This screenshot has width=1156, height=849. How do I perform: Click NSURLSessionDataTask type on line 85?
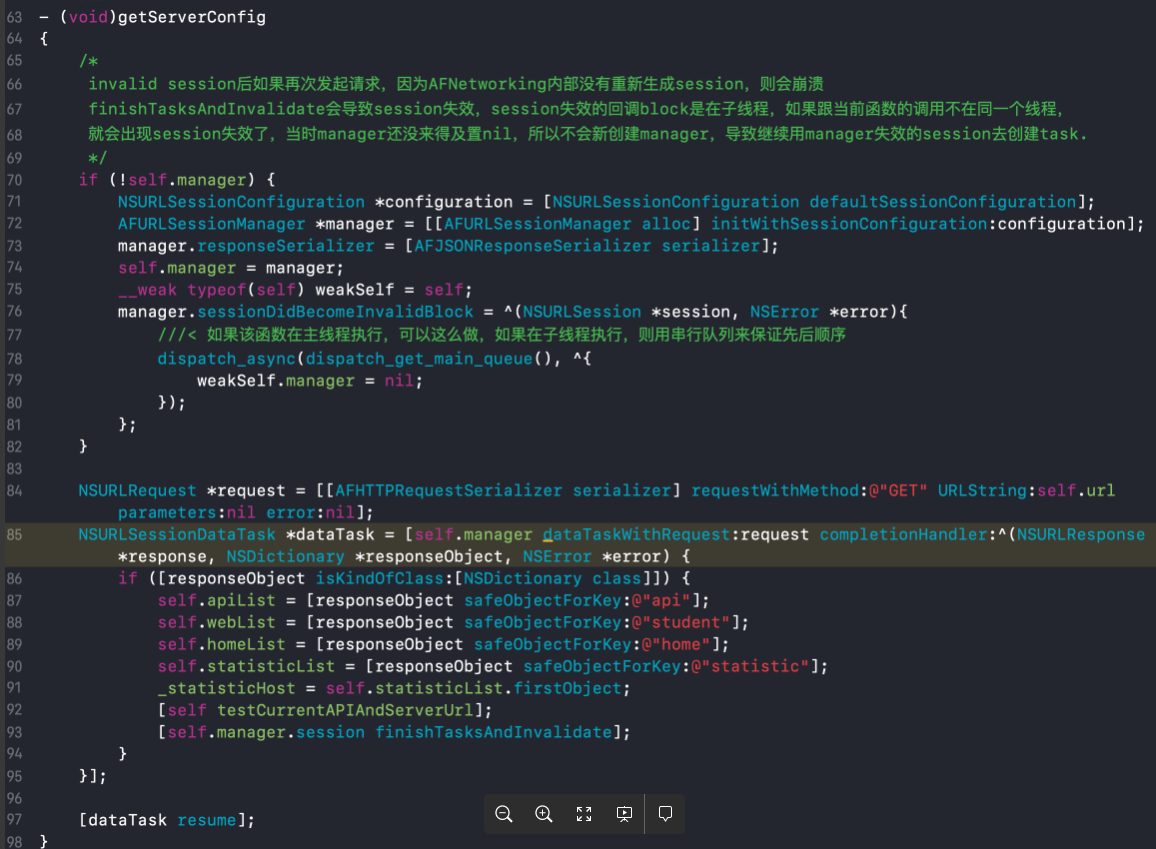click(177, 534)
